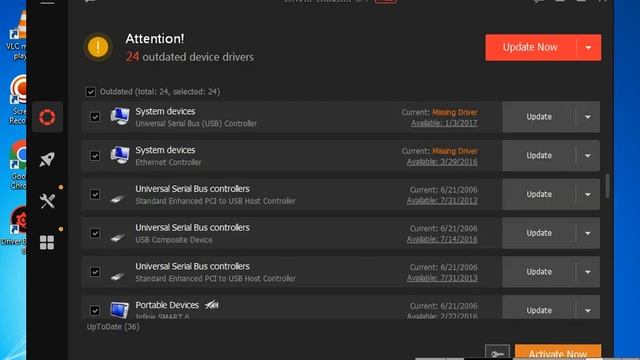640x360 pixels.
Task: Click the yellow attention warning icon
Action: 98,47
